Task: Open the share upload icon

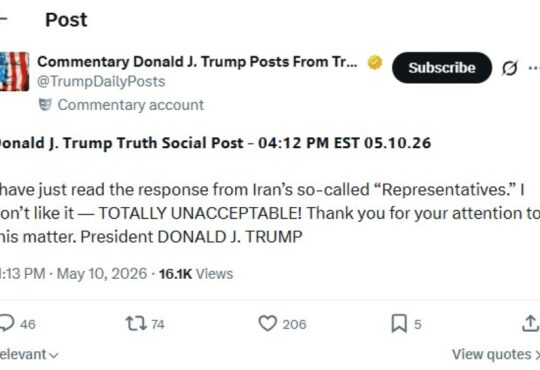Action: [531, 323]
